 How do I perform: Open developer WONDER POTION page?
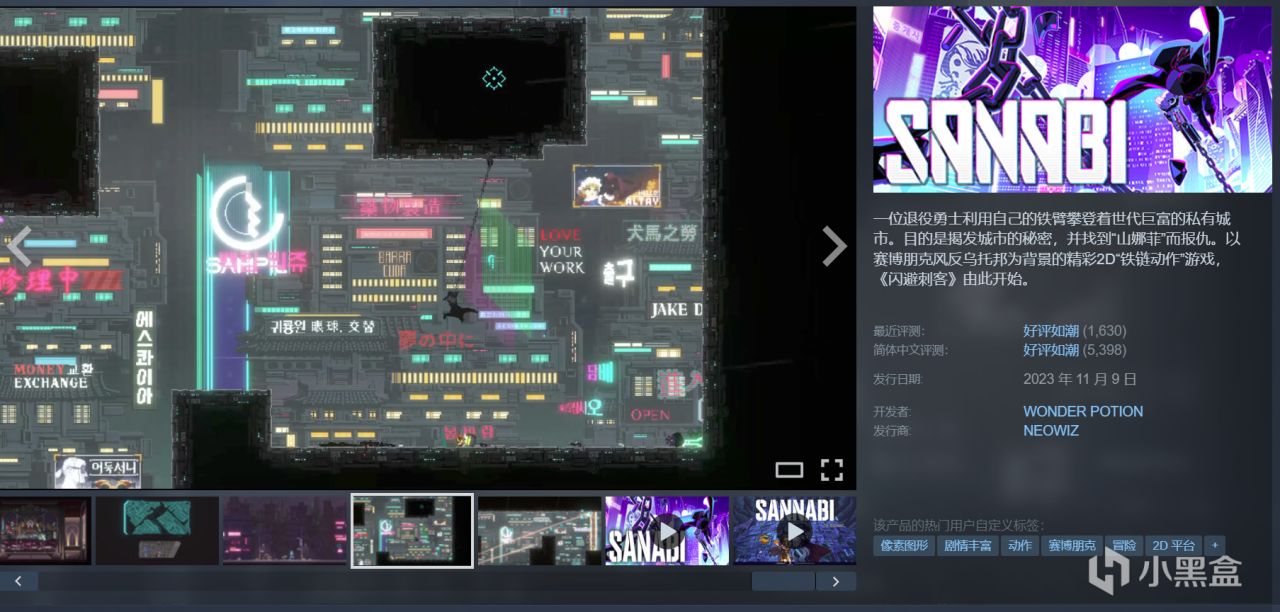pos(1083,411)
